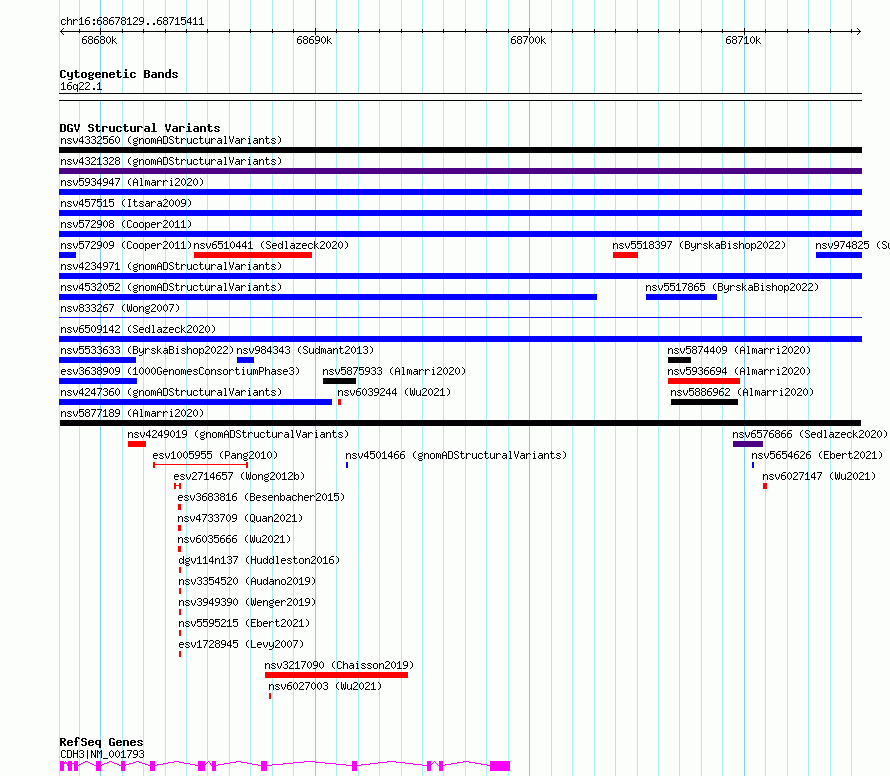
Task: Click the 68700k ruler tick label
Action: [528, 40]
